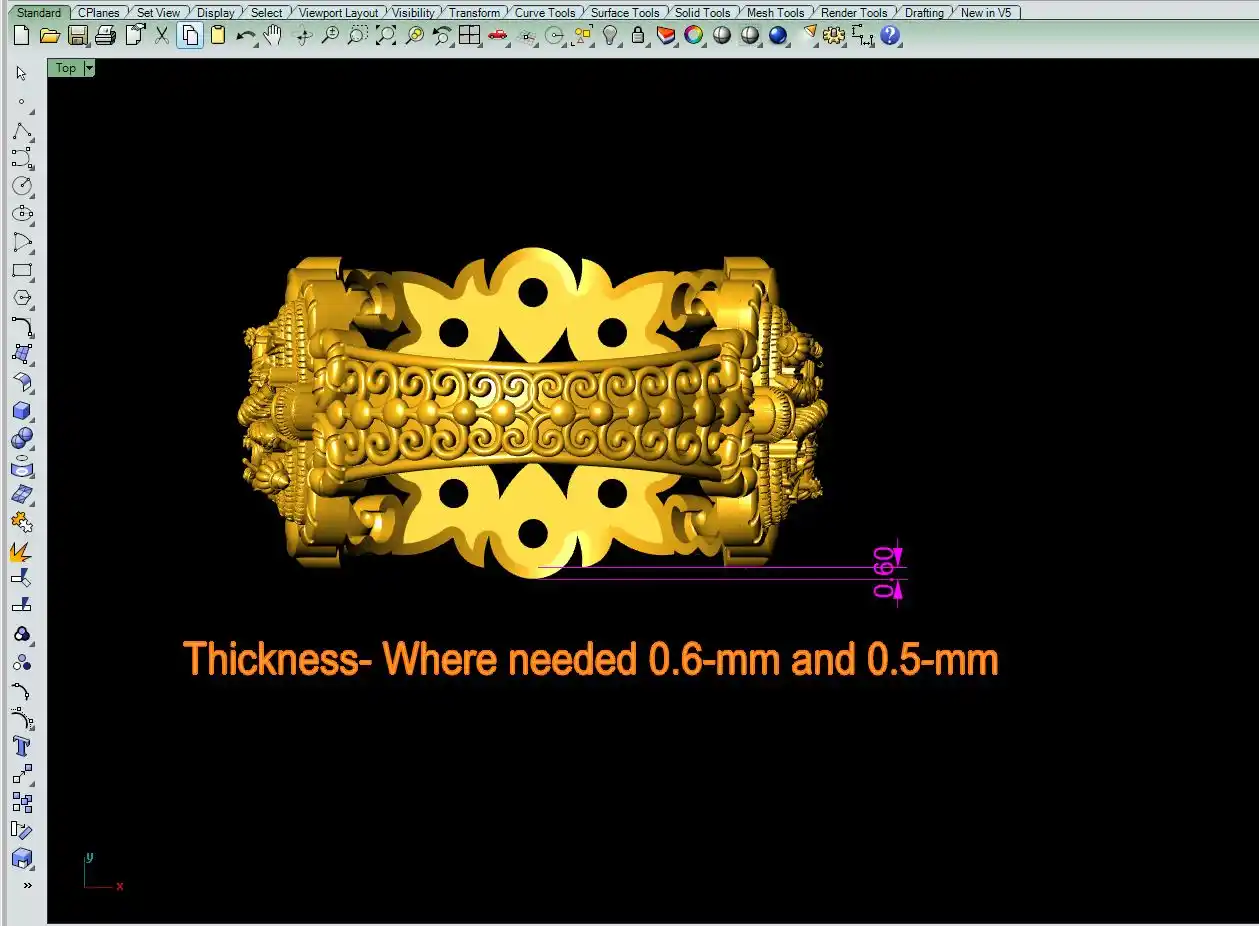The height and width of the screenshot is (926, 1259).
Task: Select the Pan hand tool
Action: [272, 36]
